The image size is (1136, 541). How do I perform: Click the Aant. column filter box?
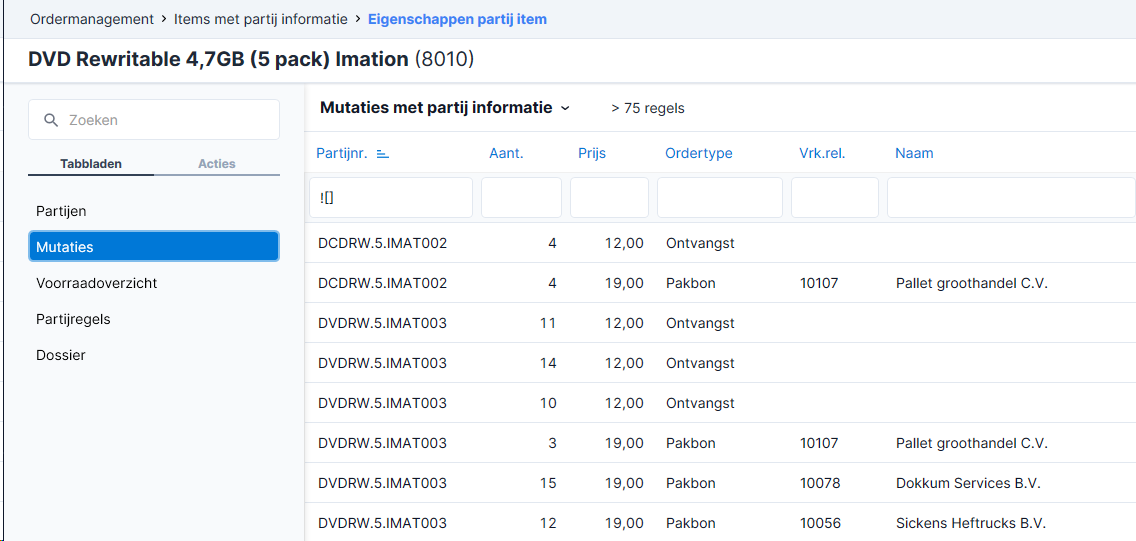521,198
